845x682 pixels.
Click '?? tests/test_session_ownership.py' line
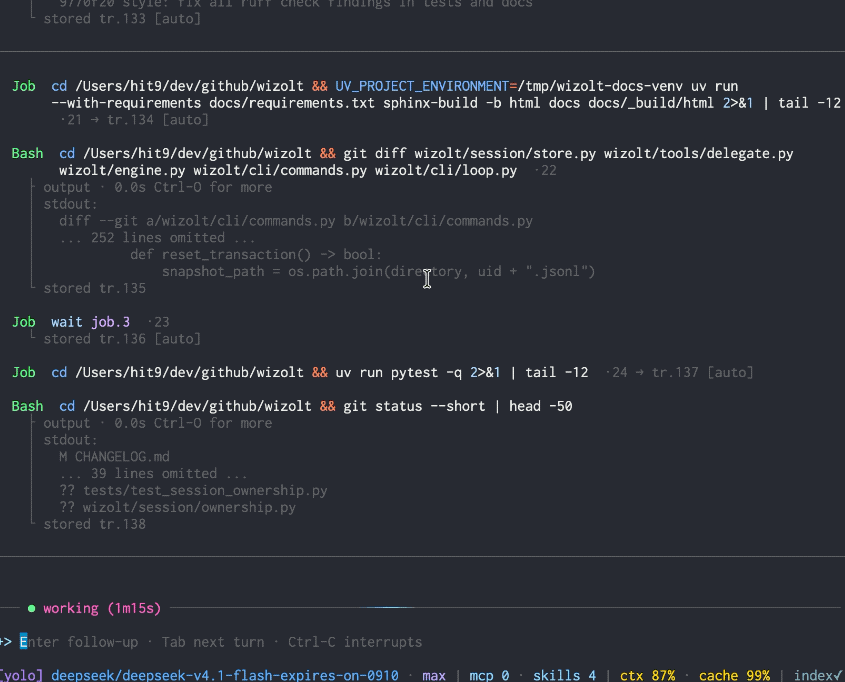(x=193, y=491)
